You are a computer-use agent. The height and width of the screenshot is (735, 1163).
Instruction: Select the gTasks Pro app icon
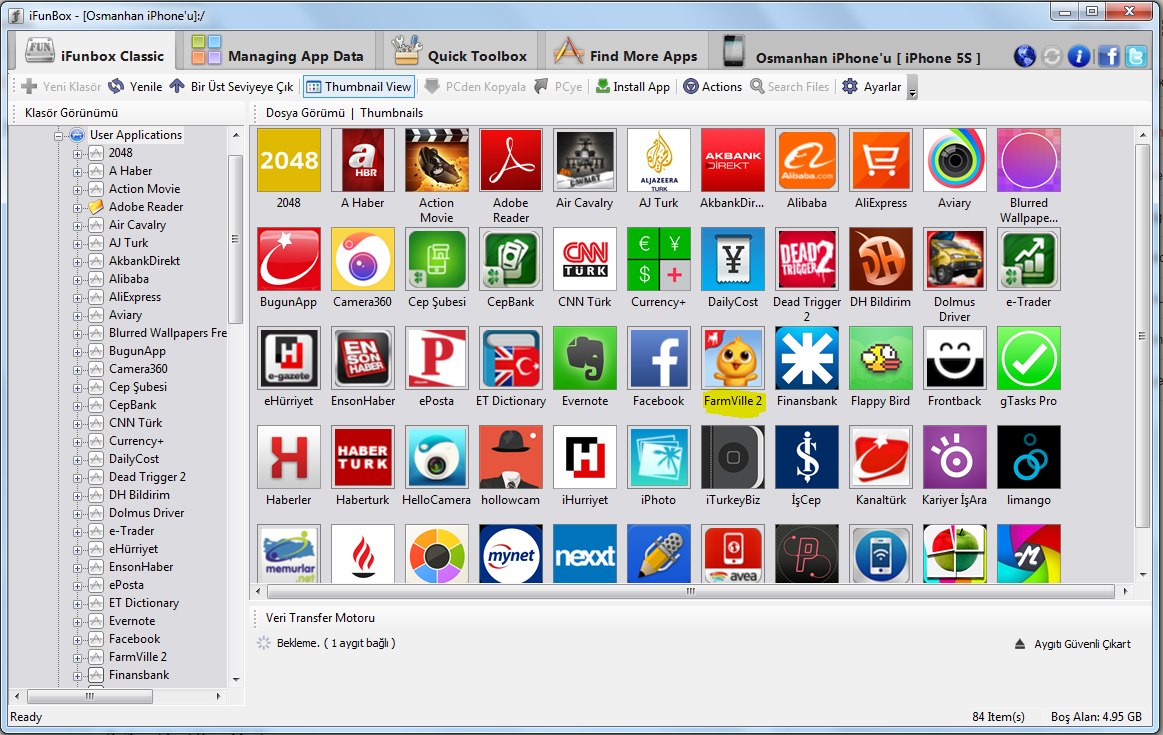coord(1029,358)
